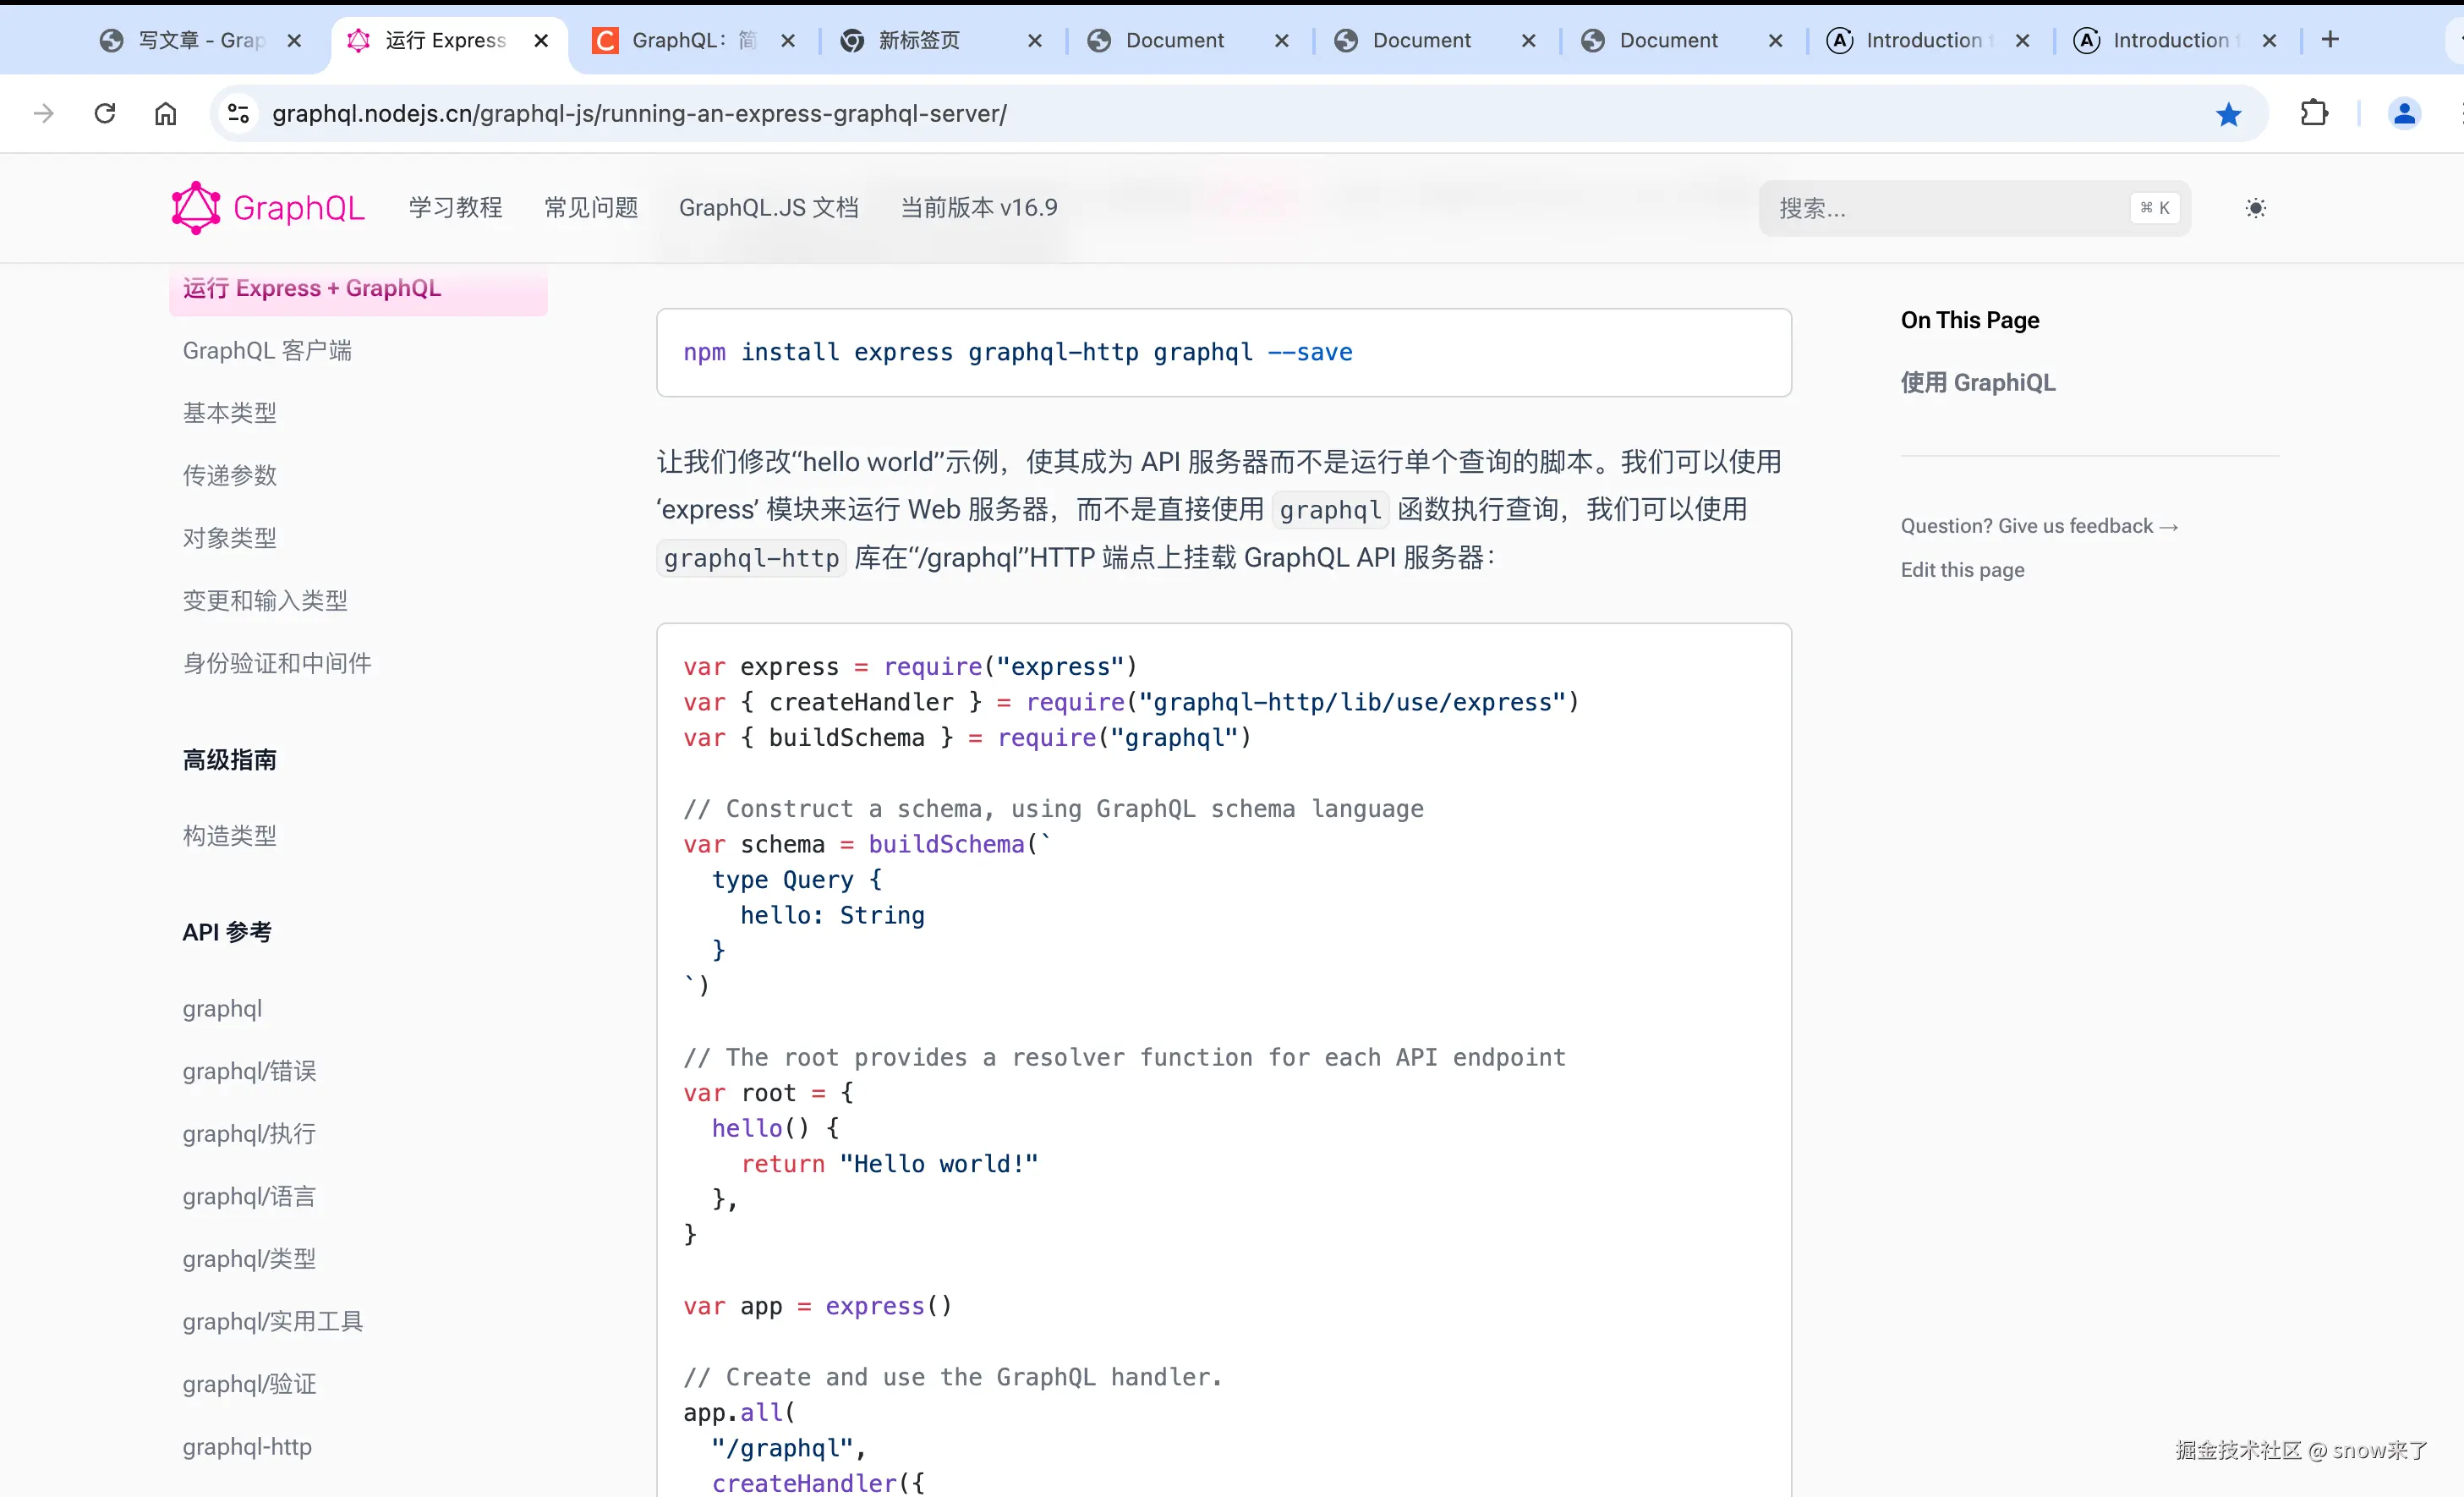Jump to 使用 GraphiQL section
Image resolution: width=2464 pixels, height=1497 pixels.
tap(1977, 383)
